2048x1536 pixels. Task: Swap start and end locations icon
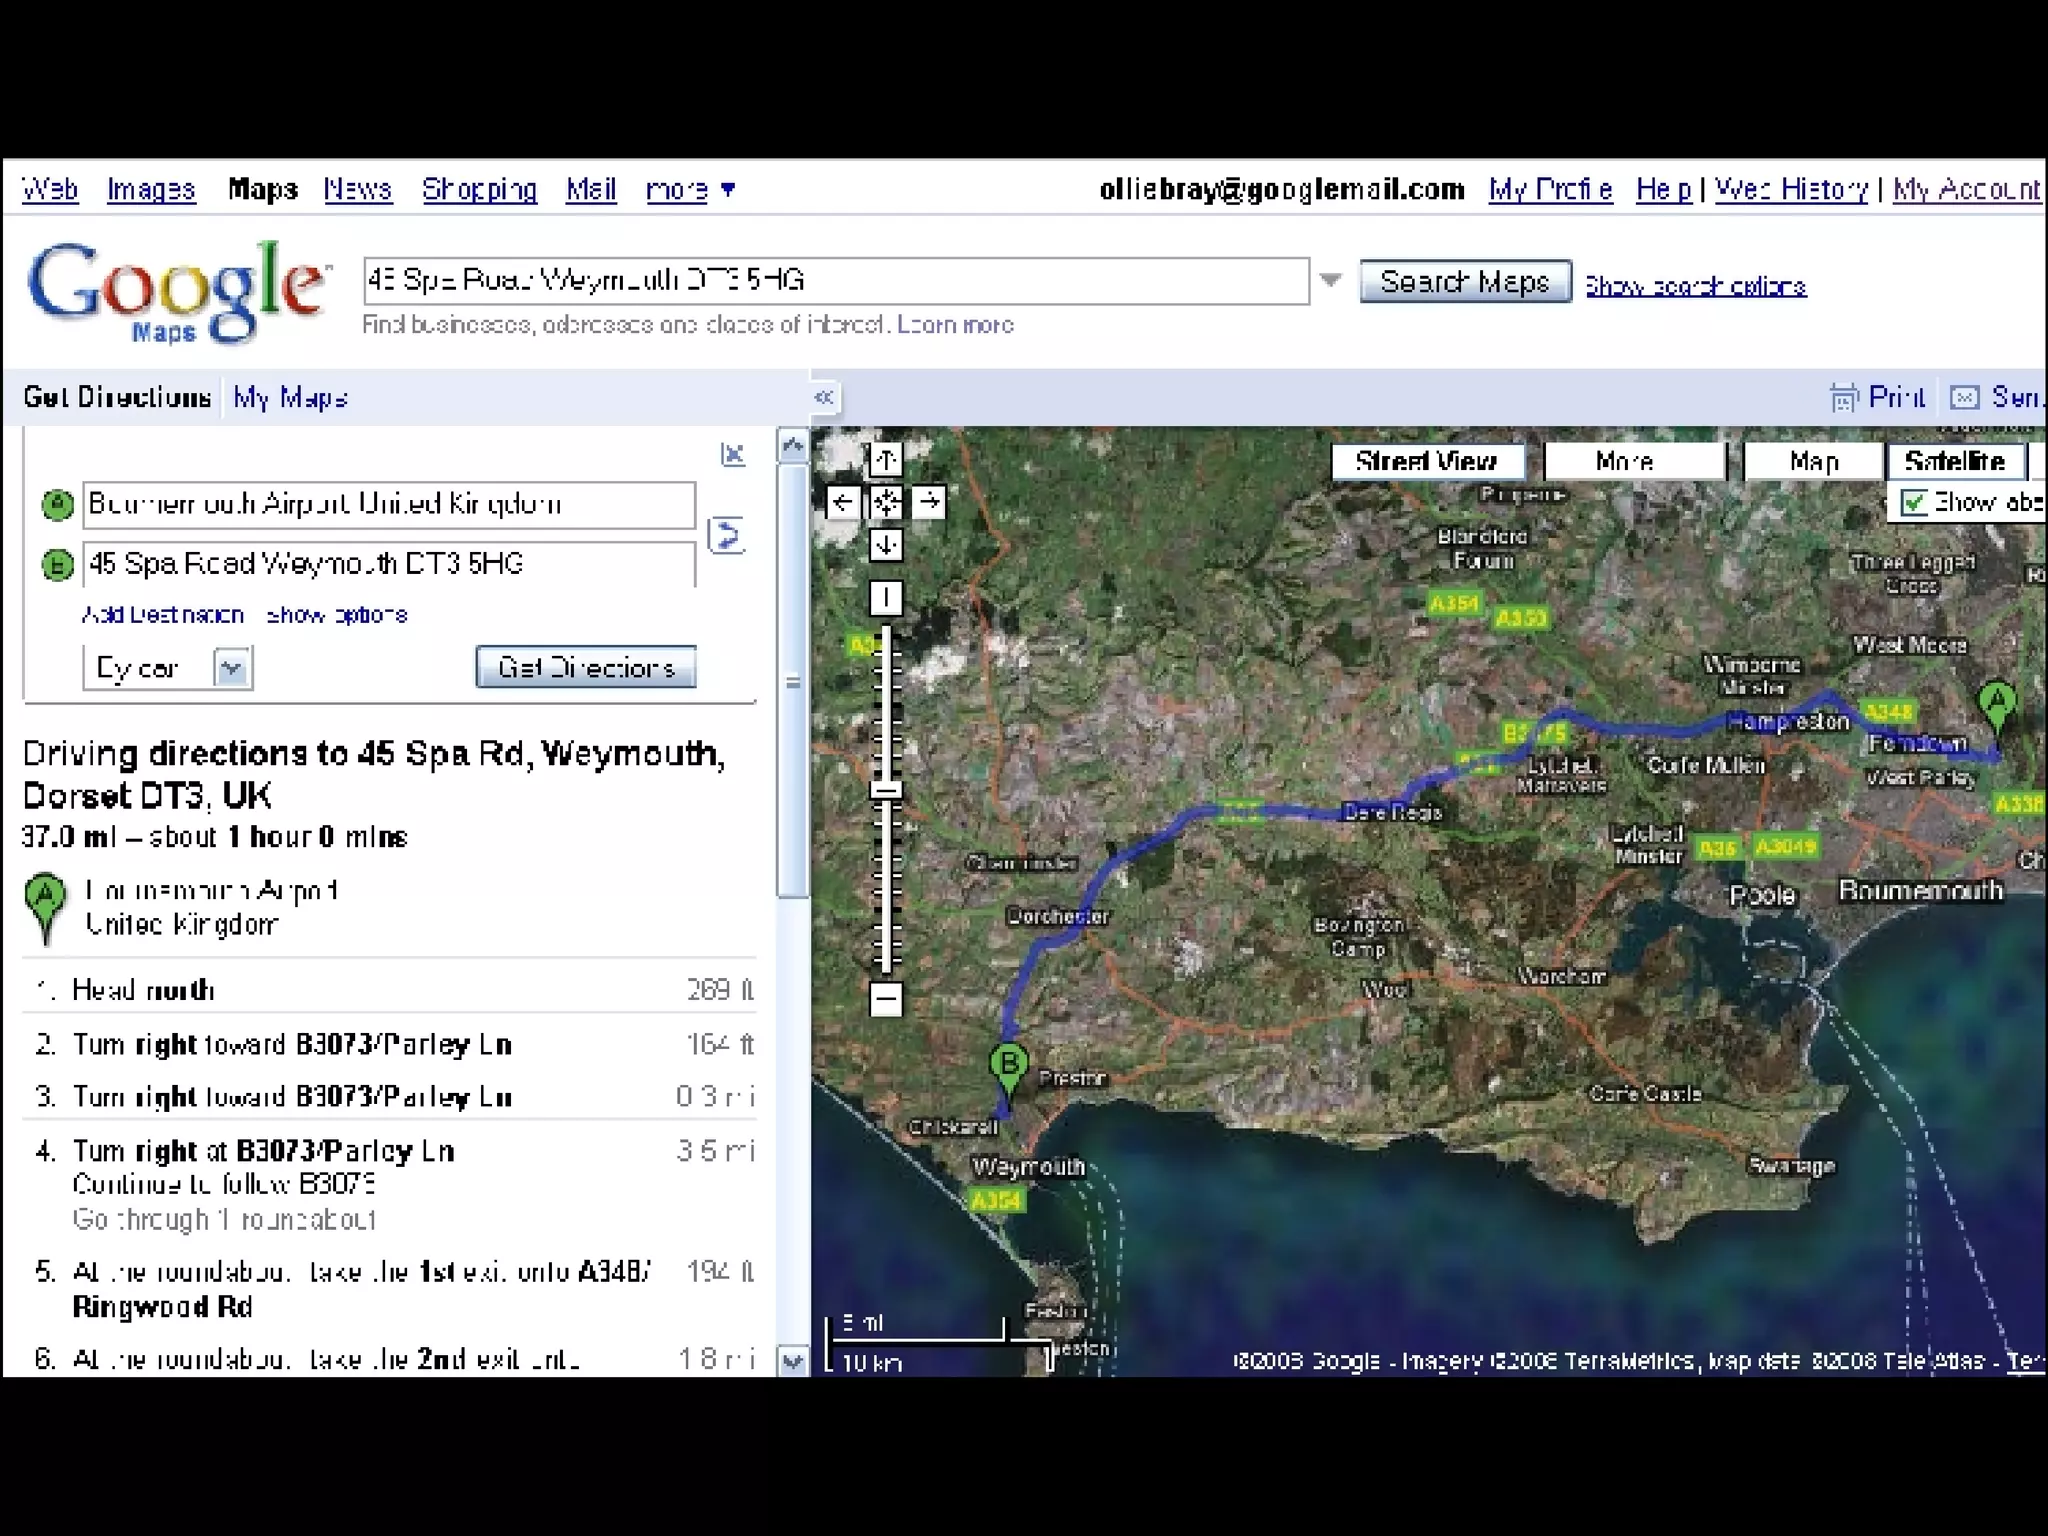click(726, 535)
